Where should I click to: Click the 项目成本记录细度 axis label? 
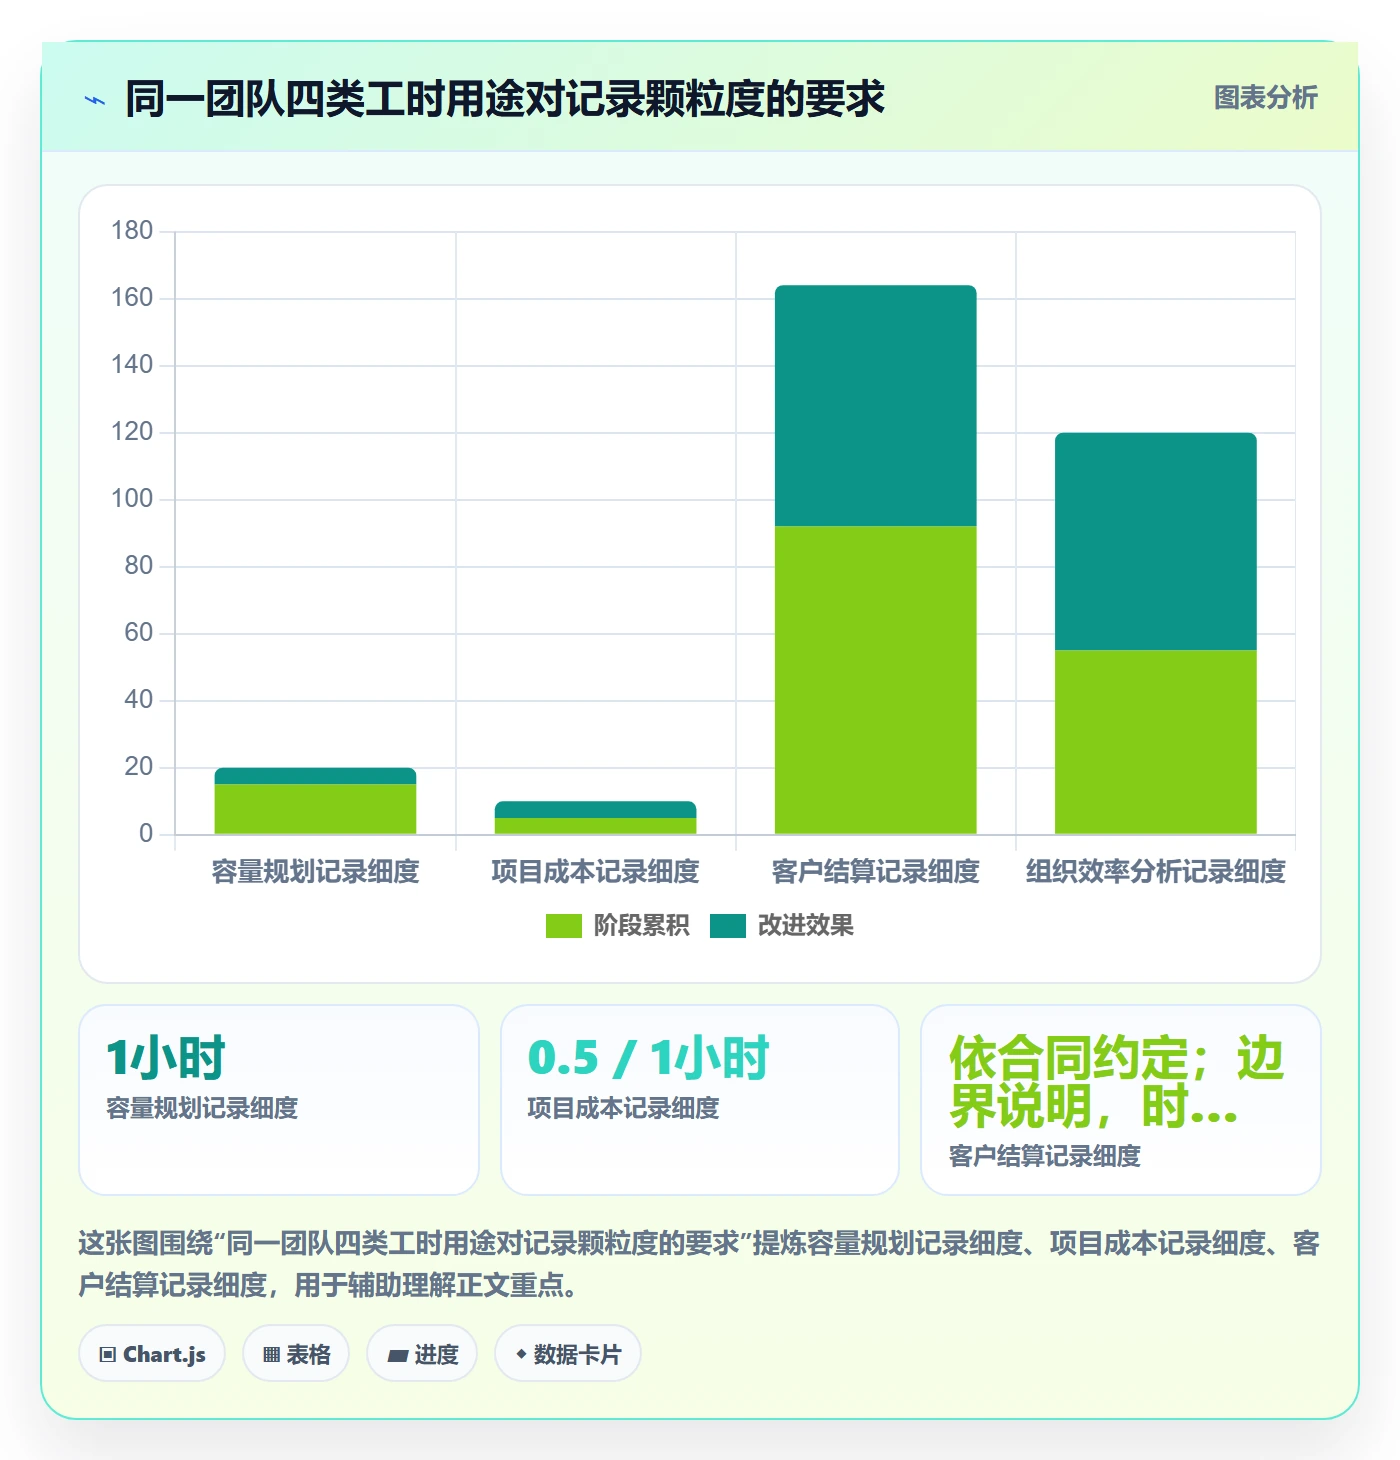point(595,872)
